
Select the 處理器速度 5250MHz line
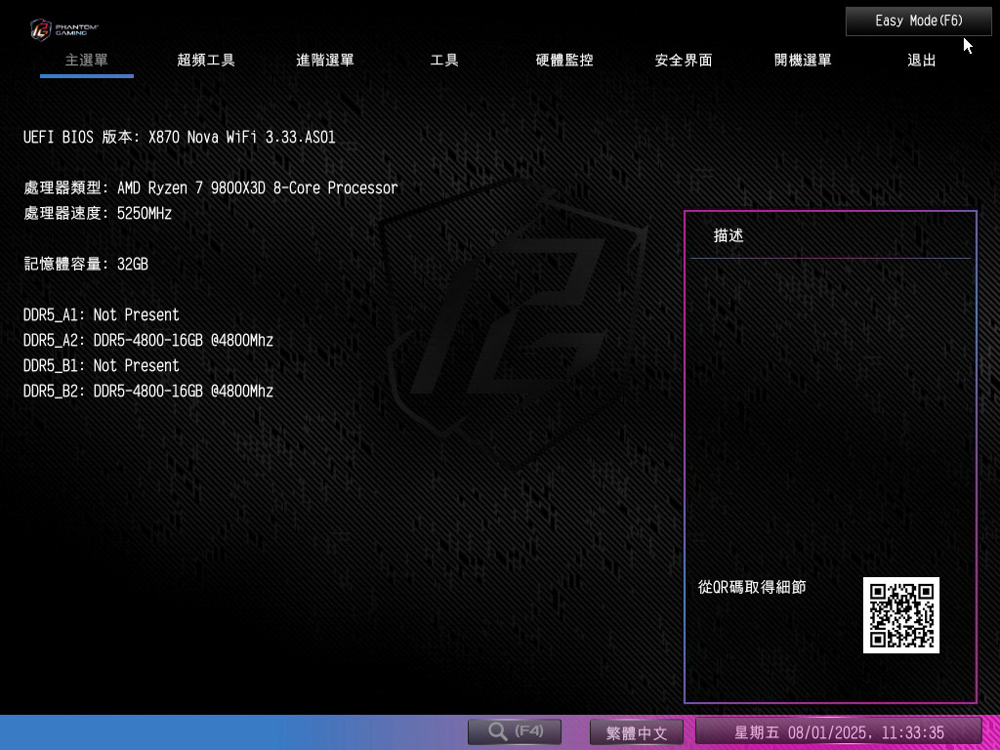97,213
